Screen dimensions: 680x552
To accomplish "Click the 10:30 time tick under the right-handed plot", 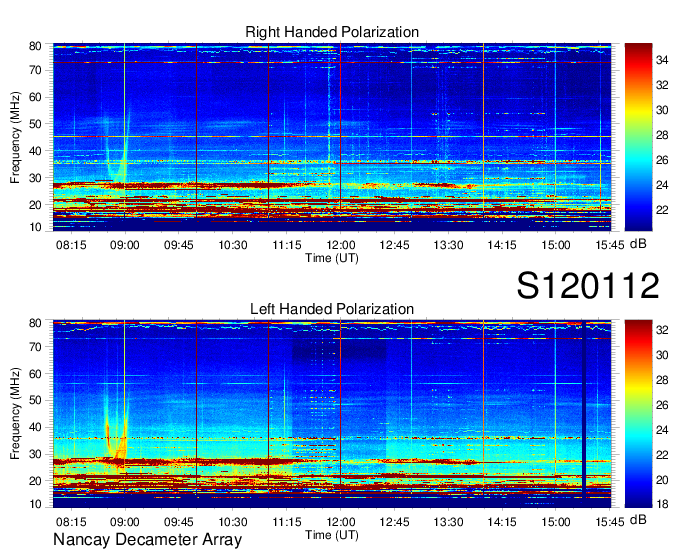I will click(233, 245).
